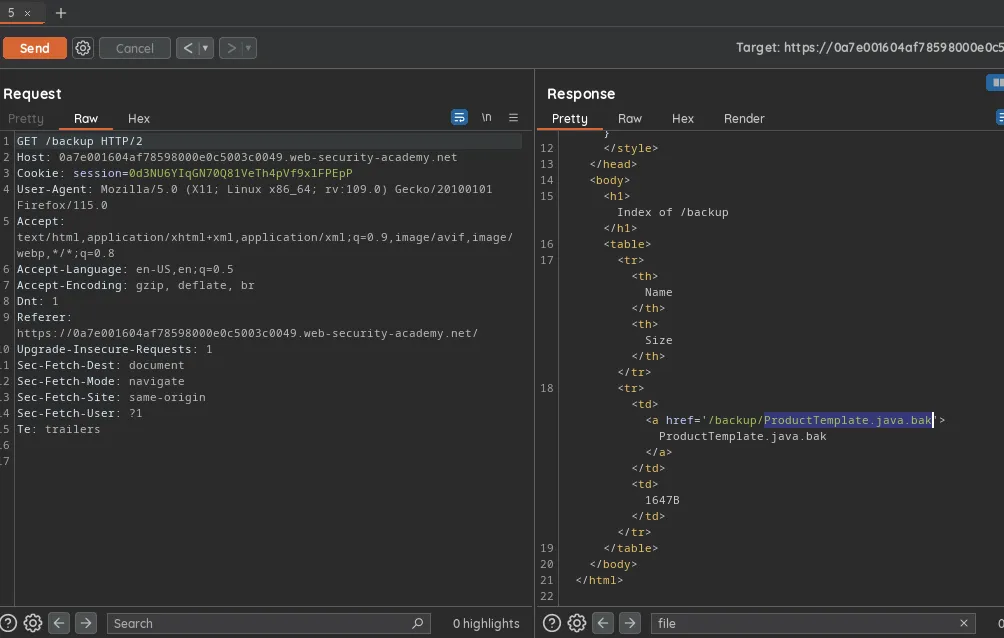Open the request panel hamburger menu
Screen dimensions: 1004x638
tap(514, 117)
